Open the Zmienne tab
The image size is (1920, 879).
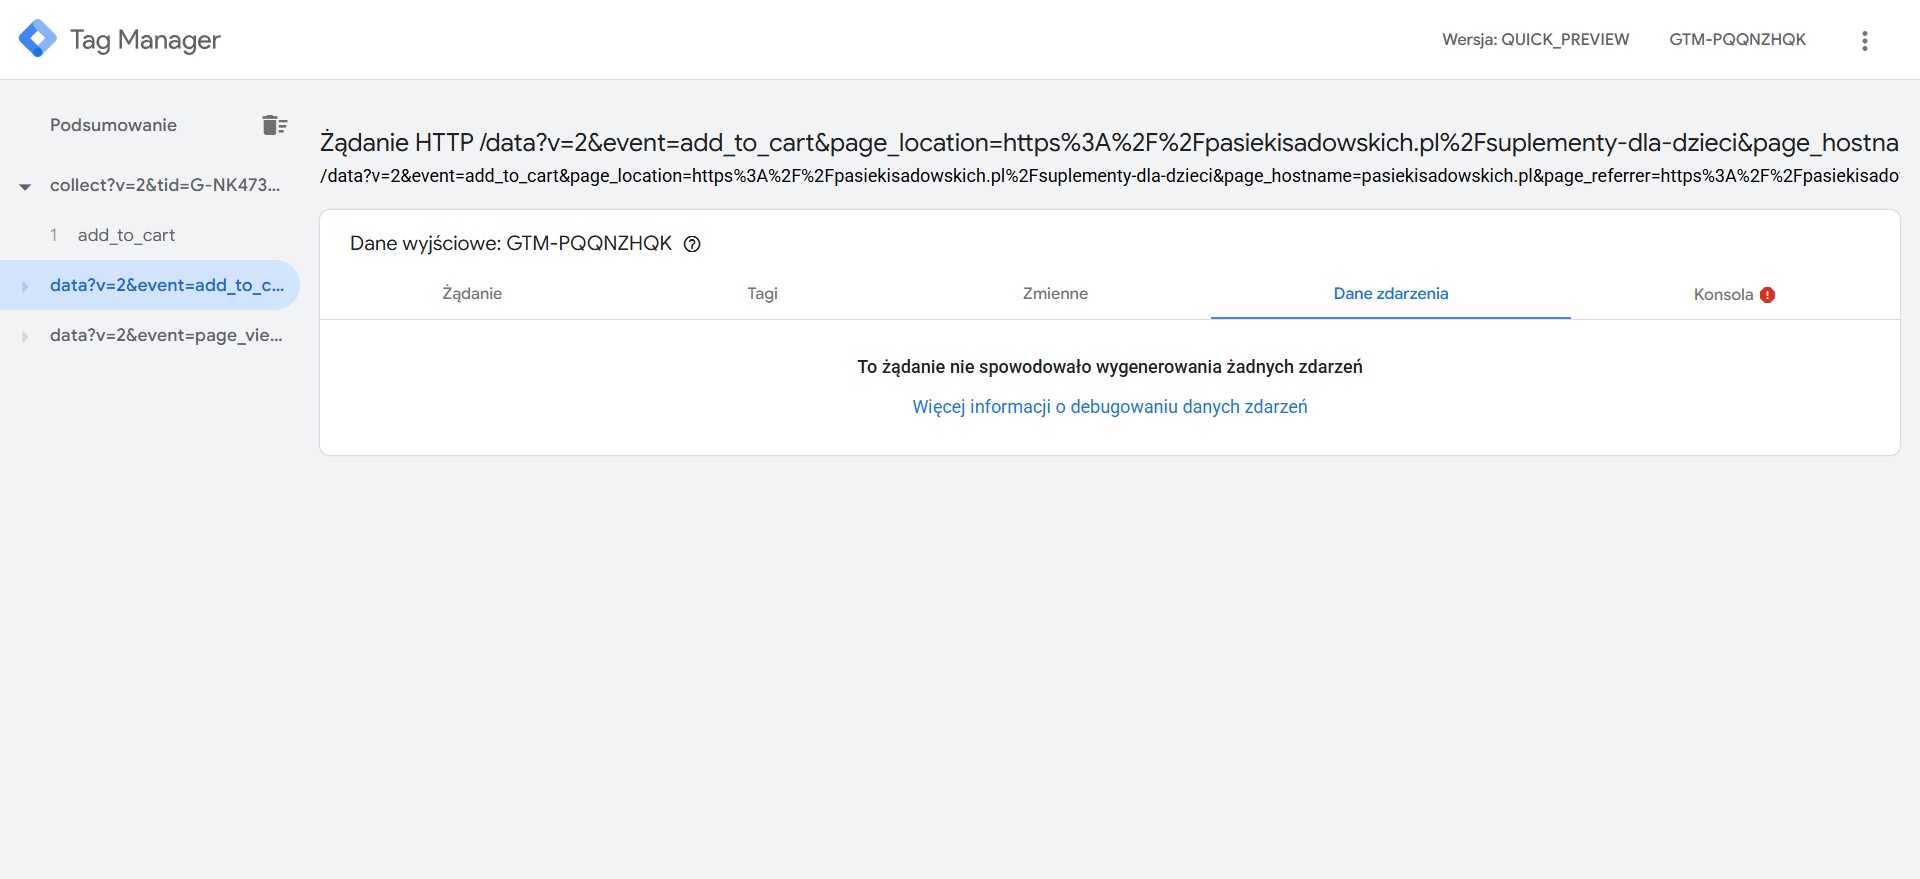click(x=1055, y=293)
